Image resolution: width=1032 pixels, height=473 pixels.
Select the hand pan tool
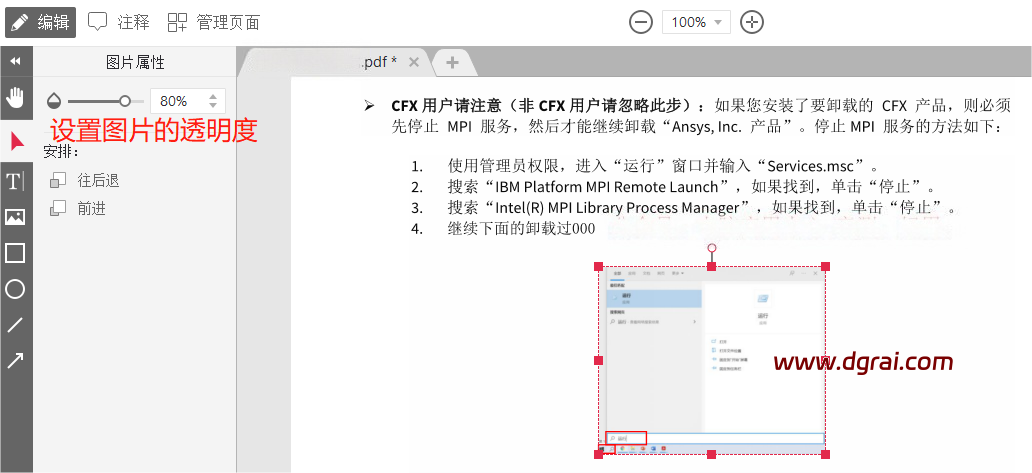pos(15,97)
